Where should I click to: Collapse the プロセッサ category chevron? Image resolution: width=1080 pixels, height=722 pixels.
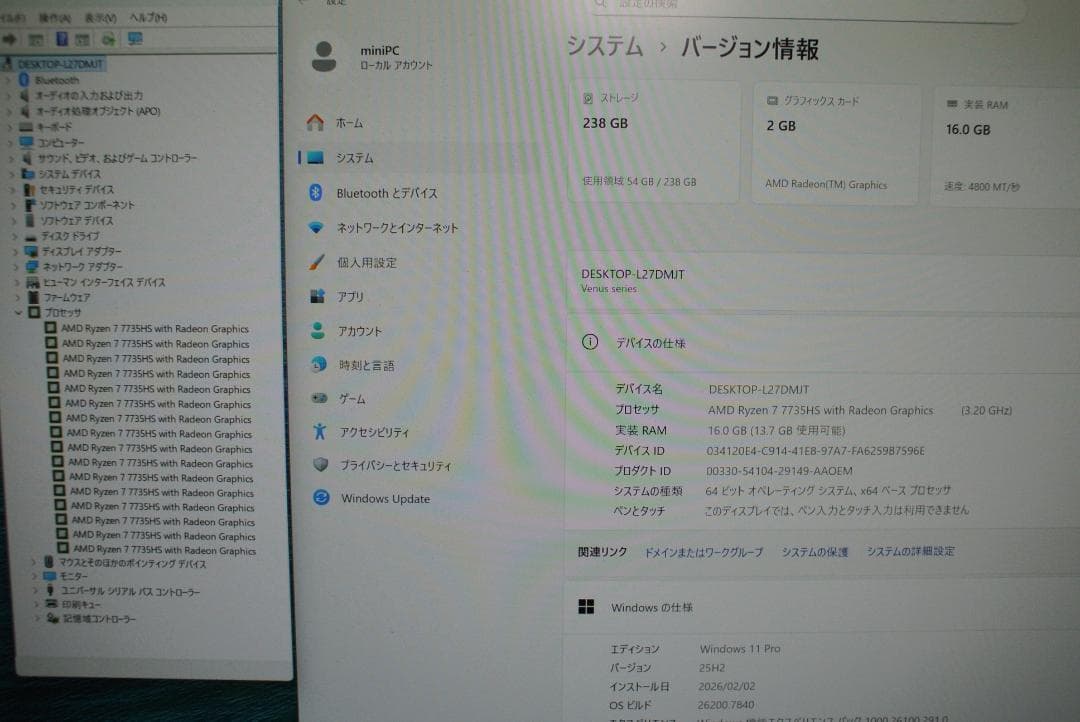point(19,313)
